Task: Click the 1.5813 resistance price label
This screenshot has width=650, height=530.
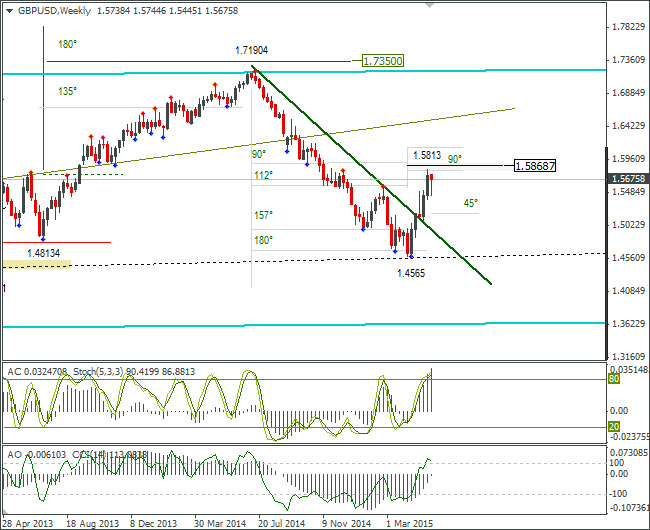Action: point(427,155)
